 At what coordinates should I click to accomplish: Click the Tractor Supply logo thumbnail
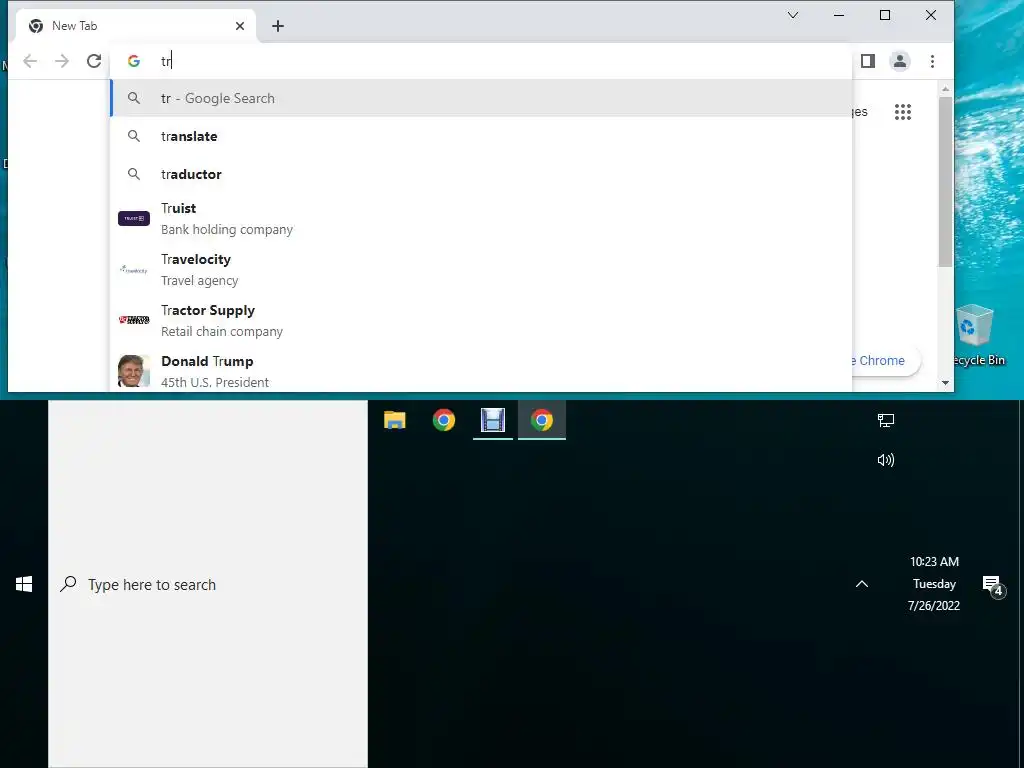pos(134,320)
